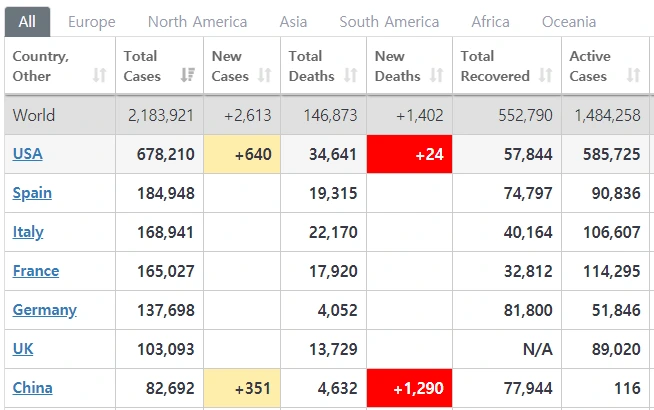Select World active cases 1,484,258
This screenshot has width=654, height=410.
[607, 116]
